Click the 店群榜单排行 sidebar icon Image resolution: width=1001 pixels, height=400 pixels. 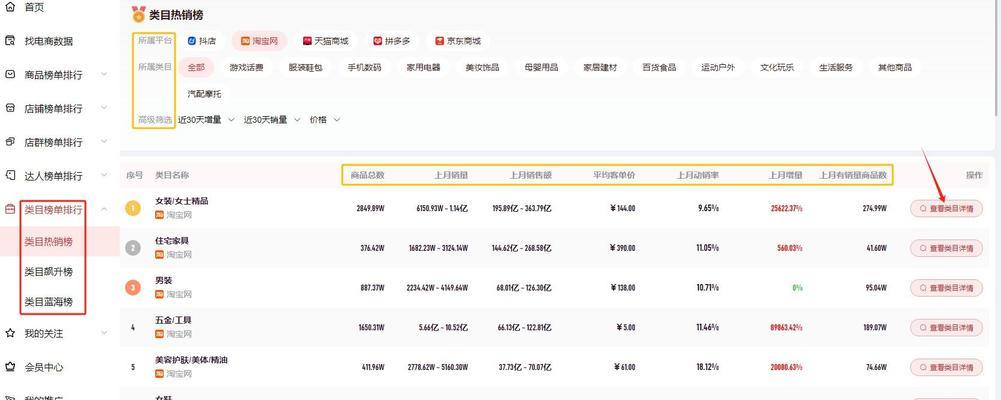[x=10, y=142]
